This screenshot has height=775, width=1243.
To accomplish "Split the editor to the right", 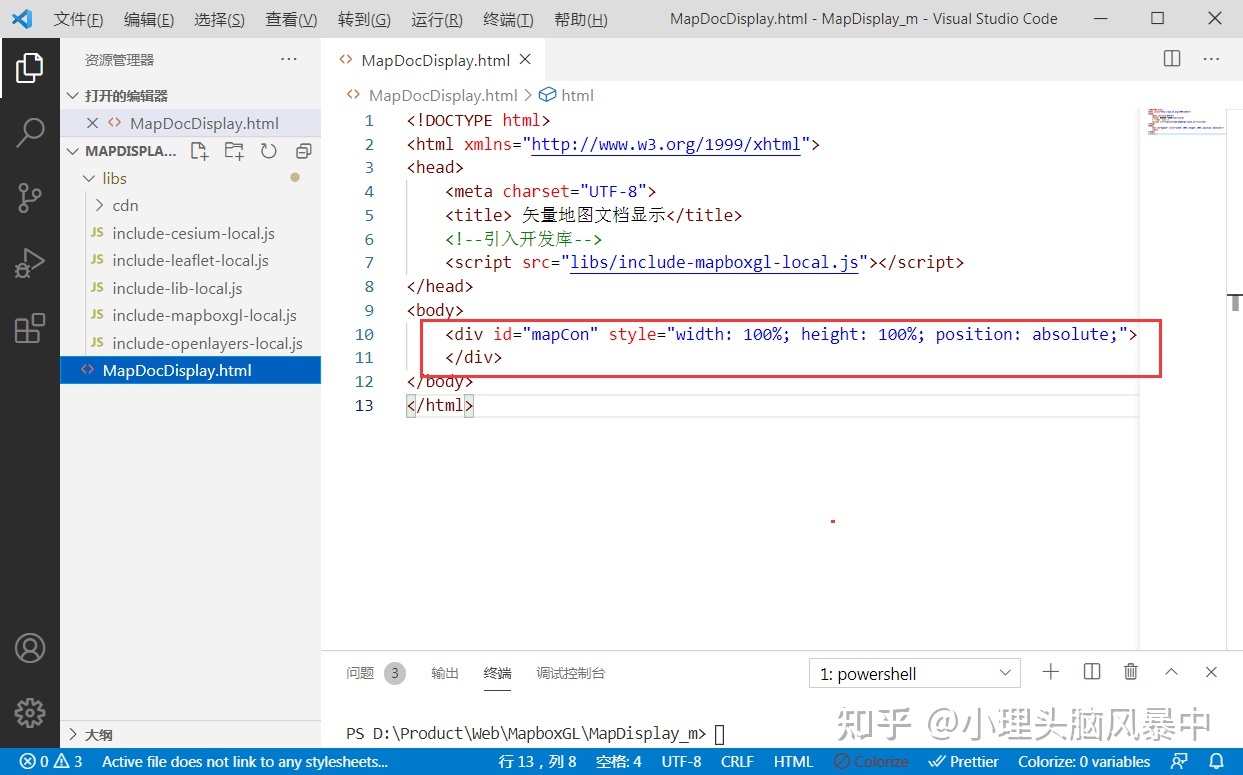I will pos(1172,59).
